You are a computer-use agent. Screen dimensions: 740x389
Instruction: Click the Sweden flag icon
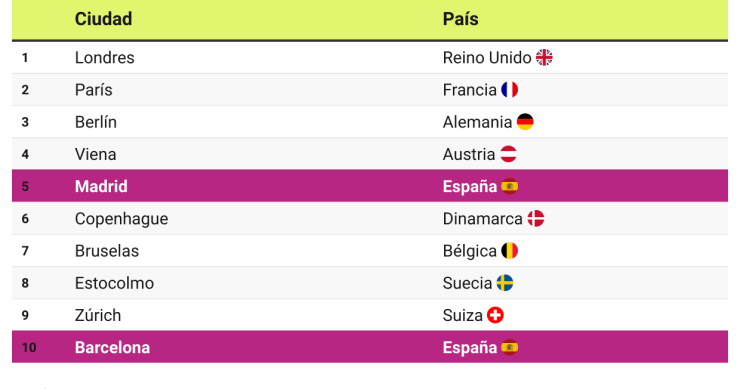click(x=505, y=283)
